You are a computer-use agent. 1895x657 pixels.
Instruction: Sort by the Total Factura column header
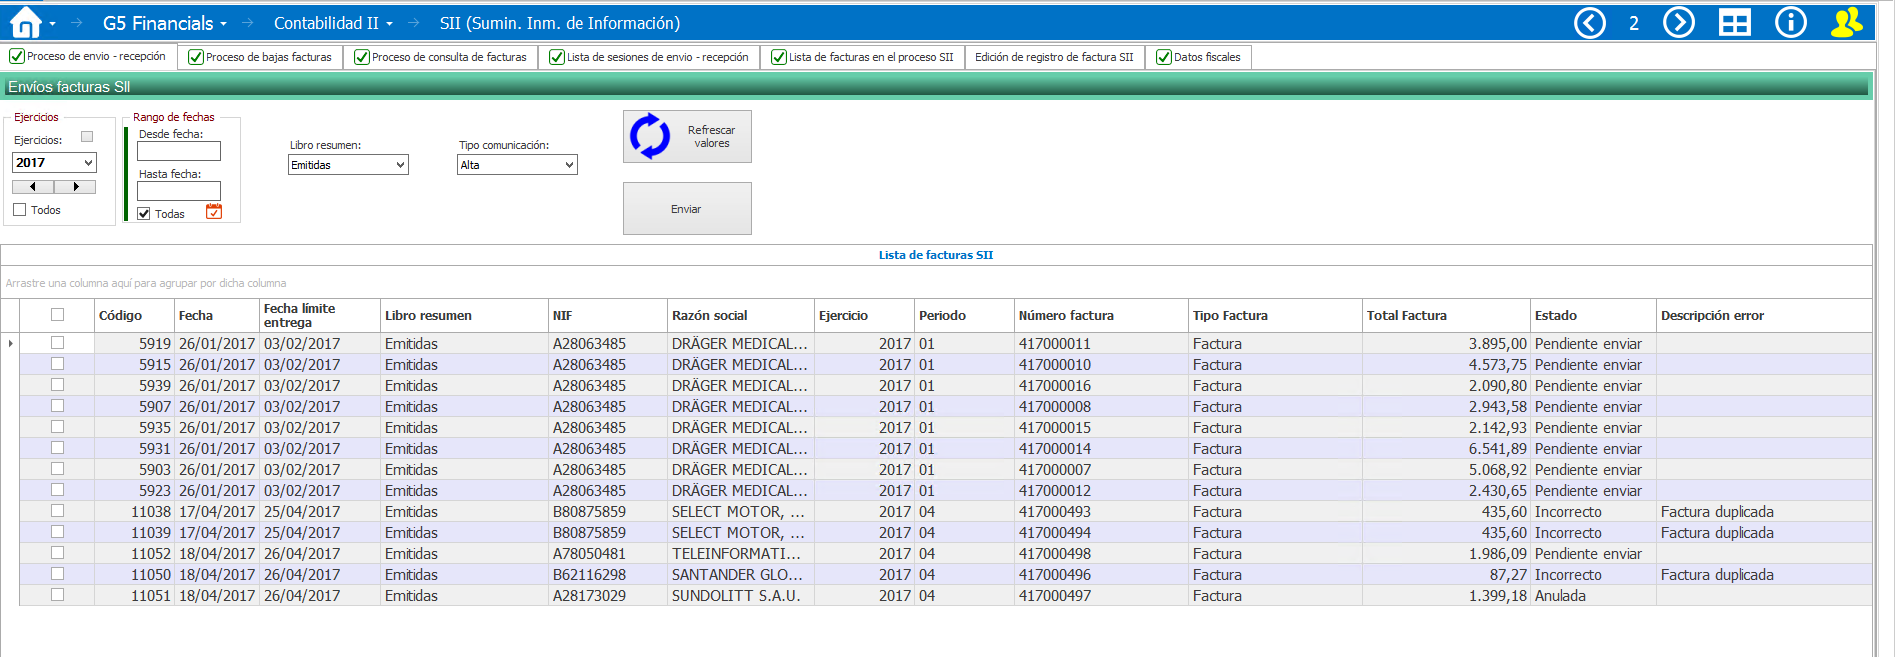[x=1406, y=316]
